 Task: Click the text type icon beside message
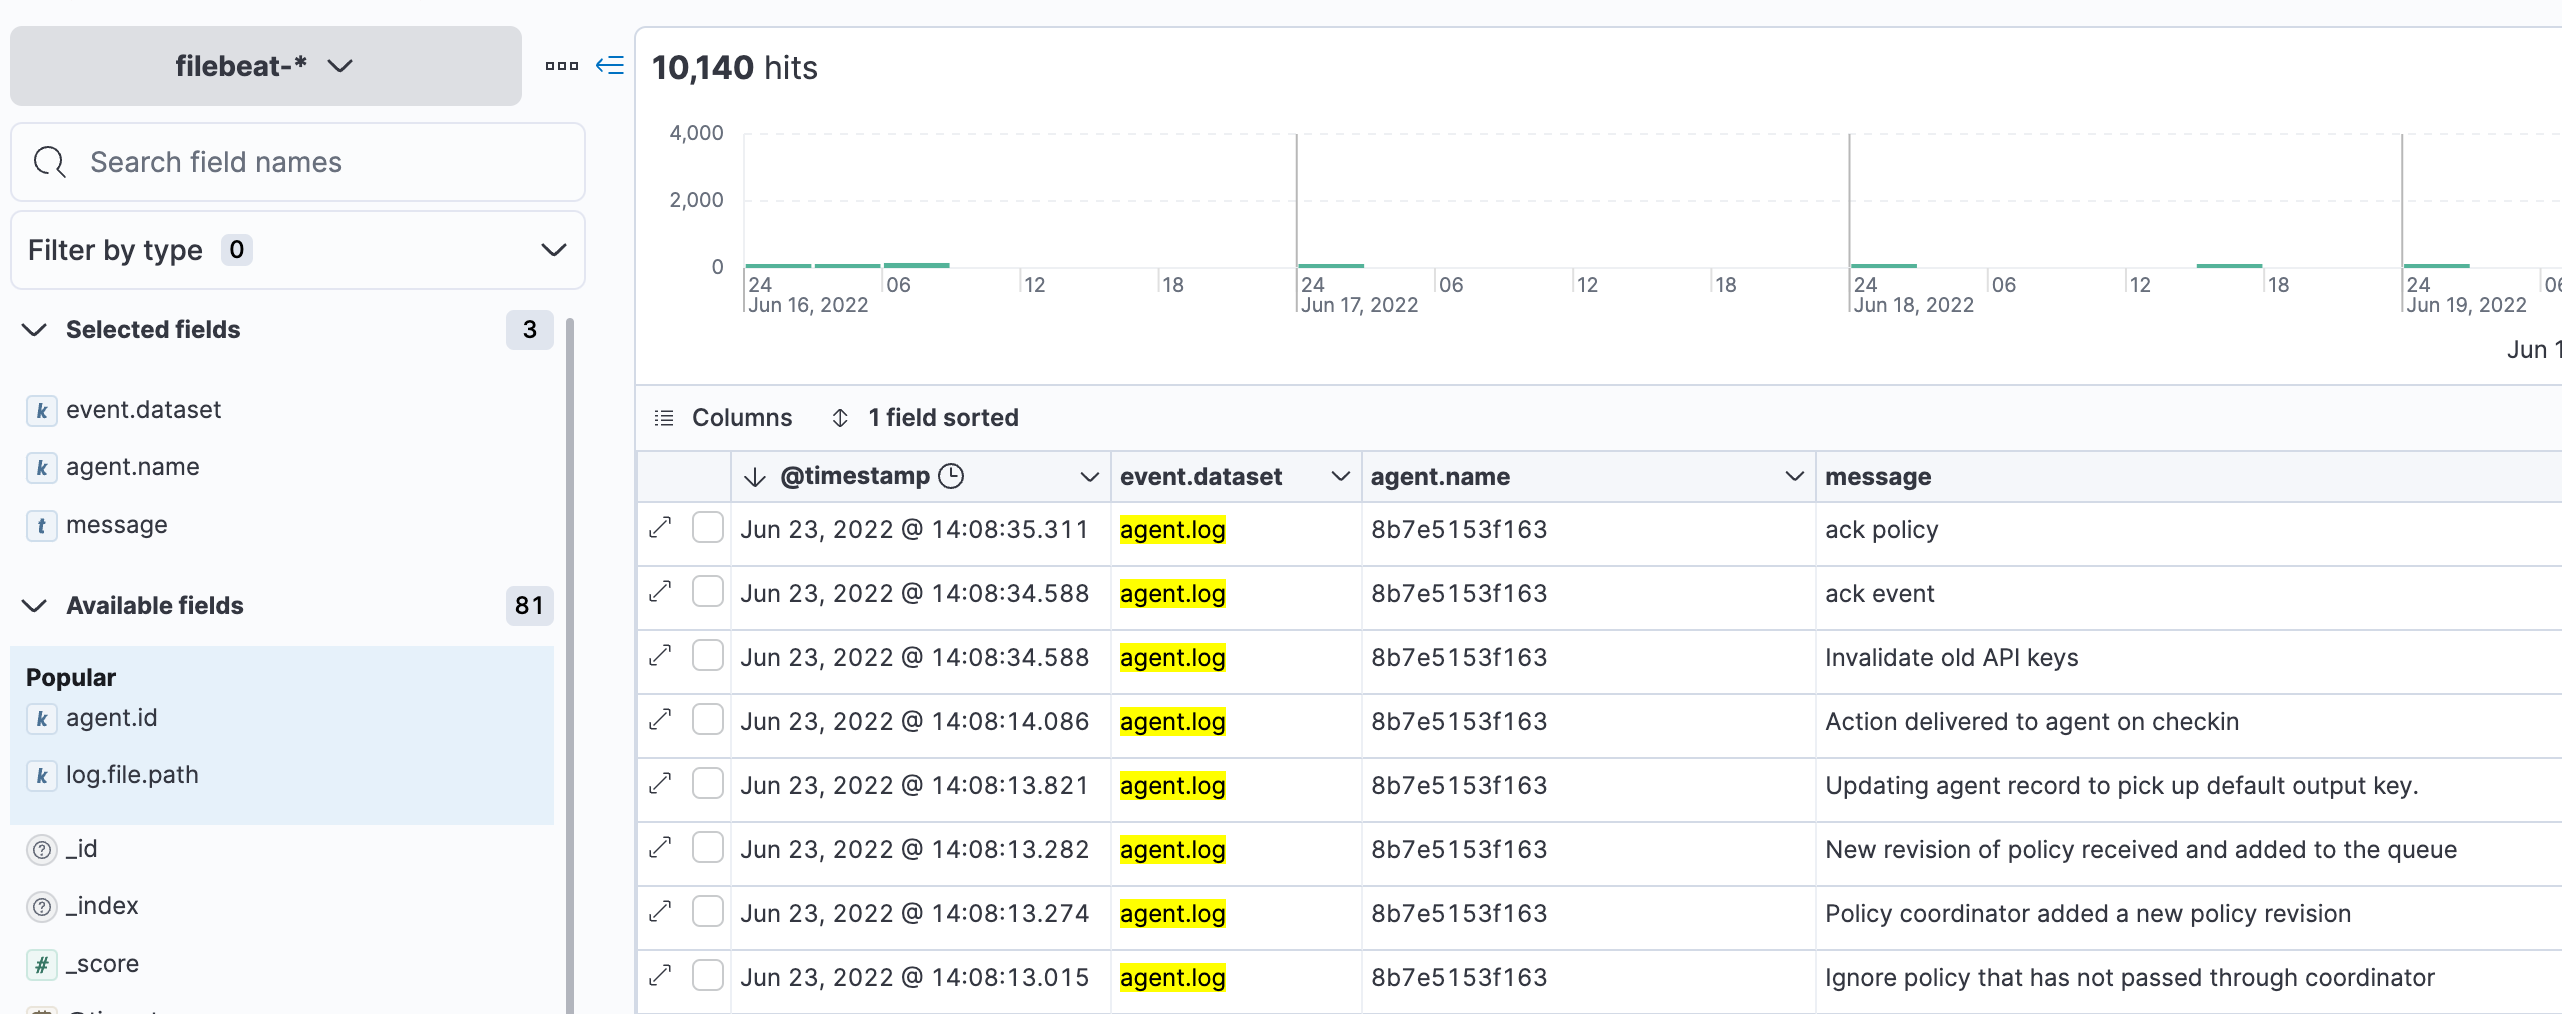tap(41, 525)
